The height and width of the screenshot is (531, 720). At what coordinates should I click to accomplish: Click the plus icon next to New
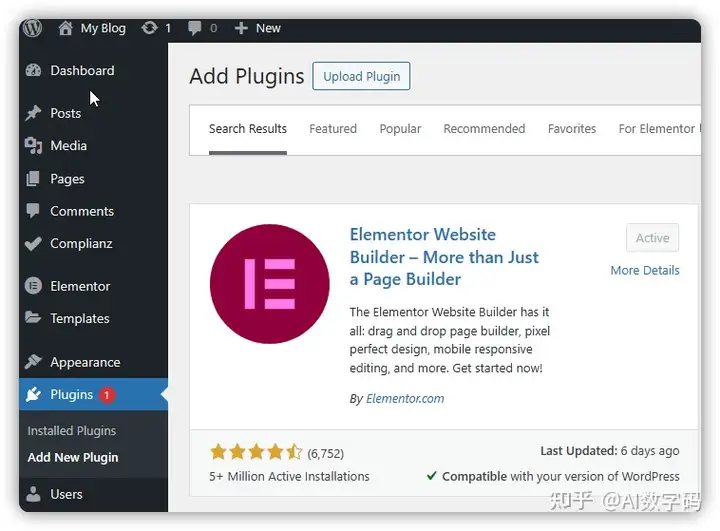[241, 28]
